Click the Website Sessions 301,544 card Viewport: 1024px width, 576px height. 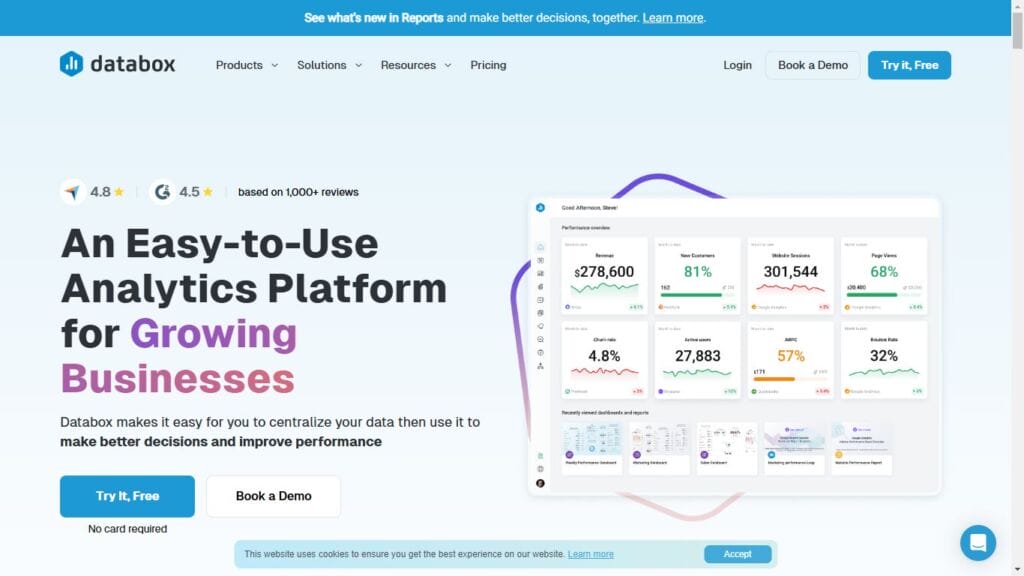tap(791, 276)
